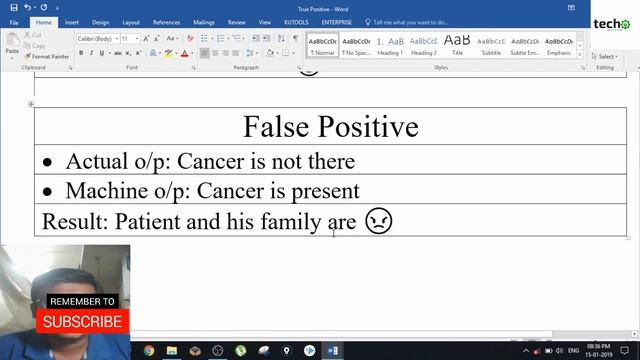Toggle Underline formatting
Image resolution: width=640 pixels, height=360 pixels.
pos(102,53)
